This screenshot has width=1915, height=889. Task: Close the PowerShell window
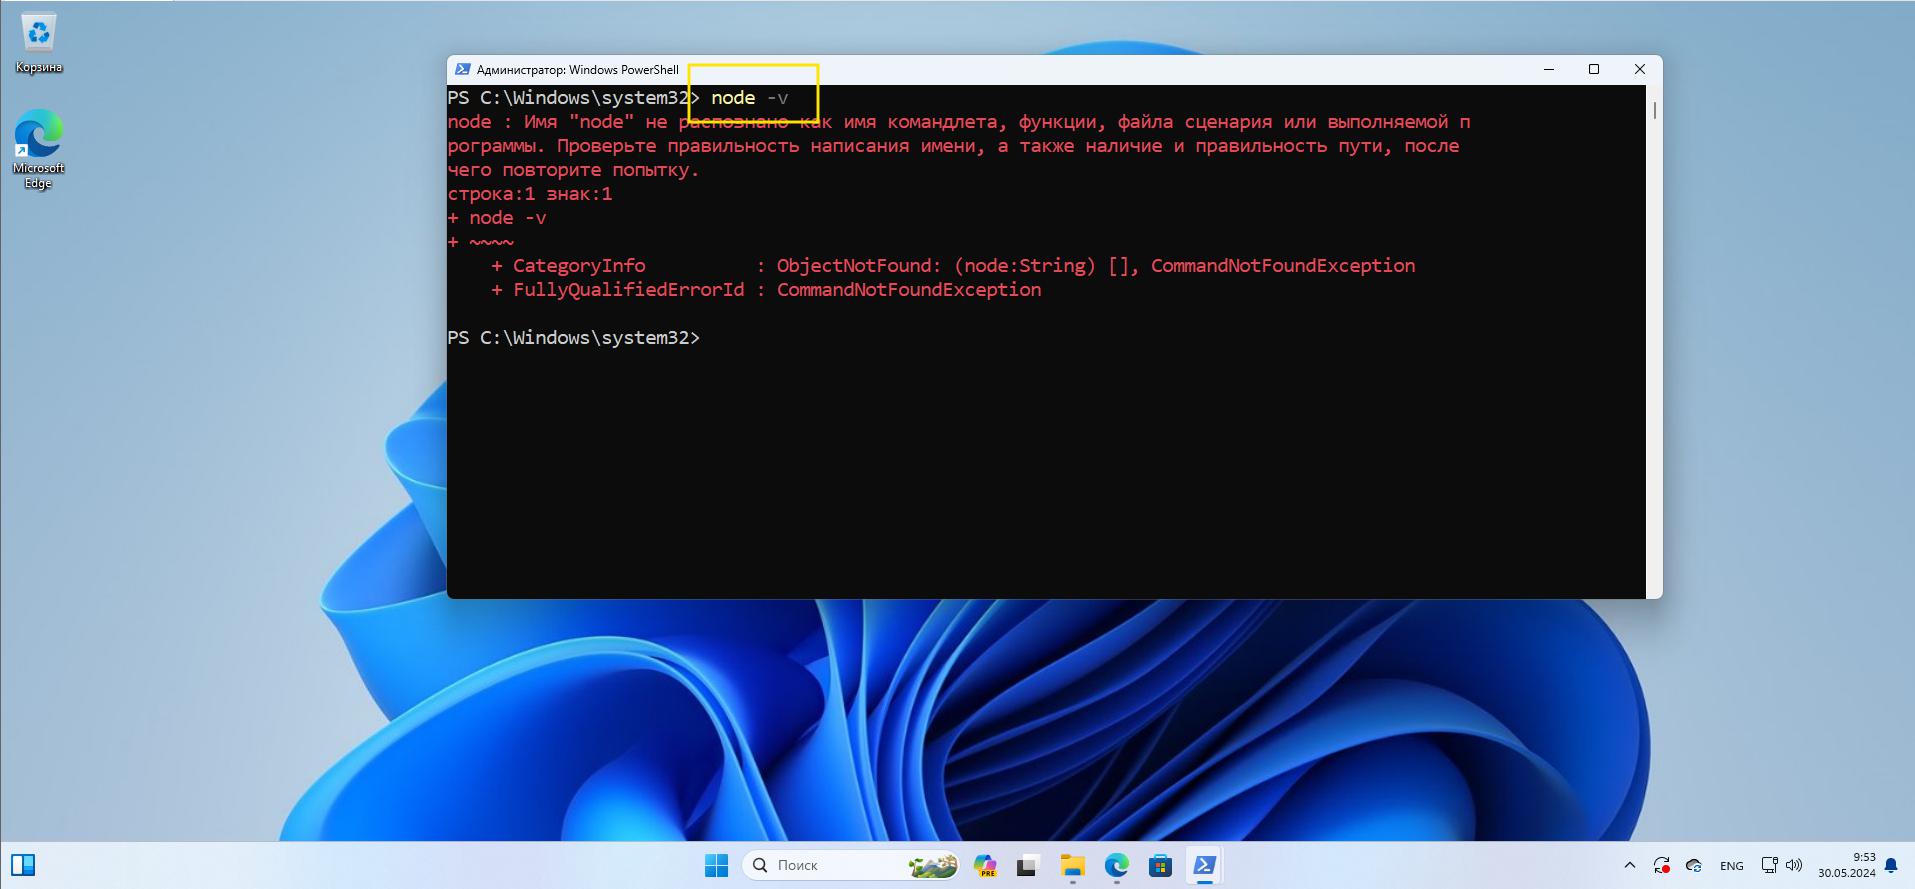[x=1639, y=69]
